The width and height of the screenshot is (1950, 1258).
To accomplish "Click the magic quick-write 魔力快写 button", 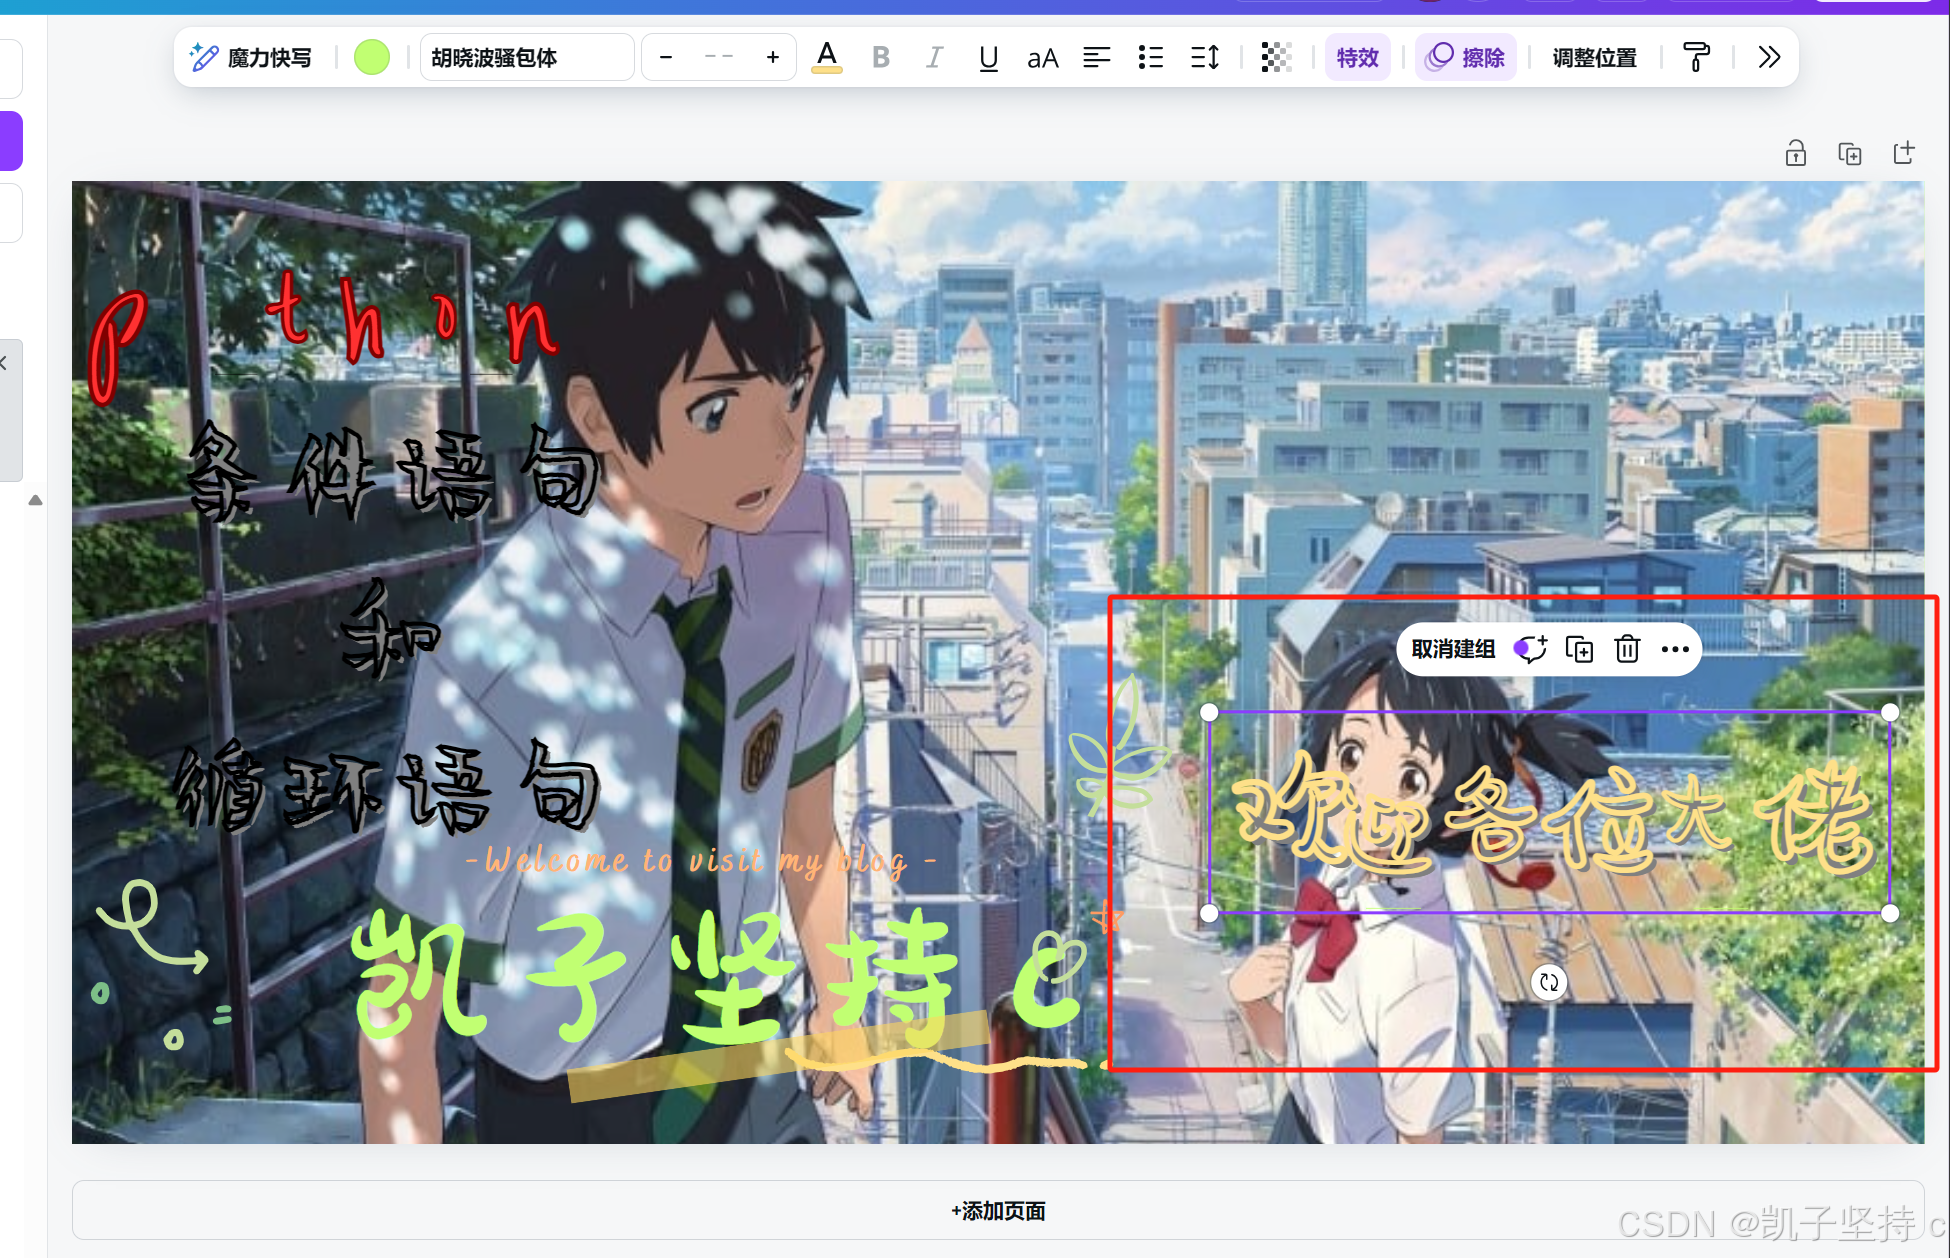I will pos(251,58).
